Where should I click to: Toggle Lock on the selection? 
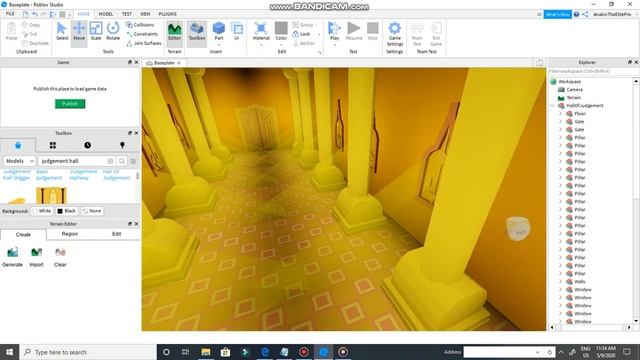[x=301, y=34]
